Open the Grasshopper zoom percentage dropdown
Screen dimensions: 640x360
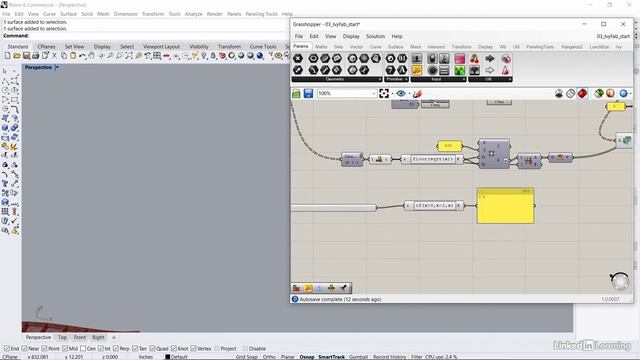pyautogui.click(x=373, y=93)
